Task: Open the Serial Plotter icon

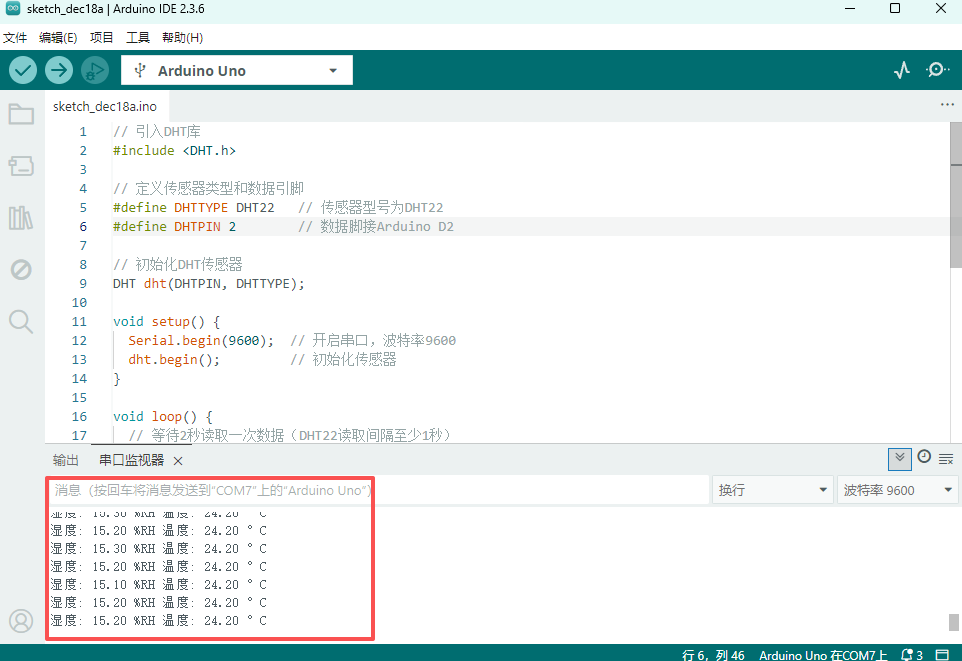Action: click(902, 70)
